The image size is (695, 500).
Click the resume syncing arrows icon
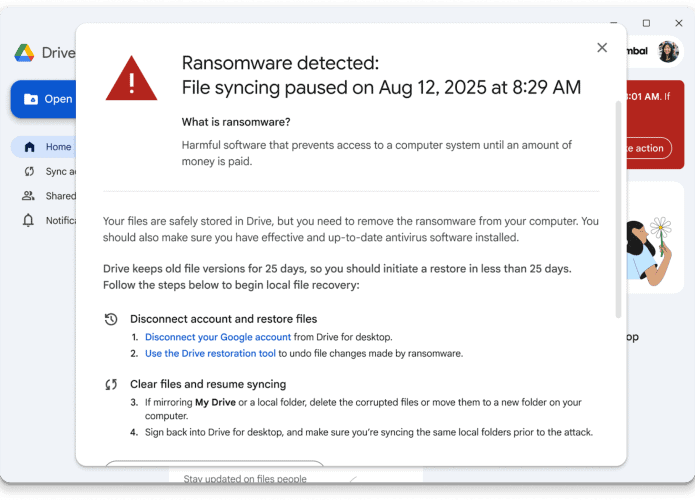pyautogui.click(x=111, y=384)
